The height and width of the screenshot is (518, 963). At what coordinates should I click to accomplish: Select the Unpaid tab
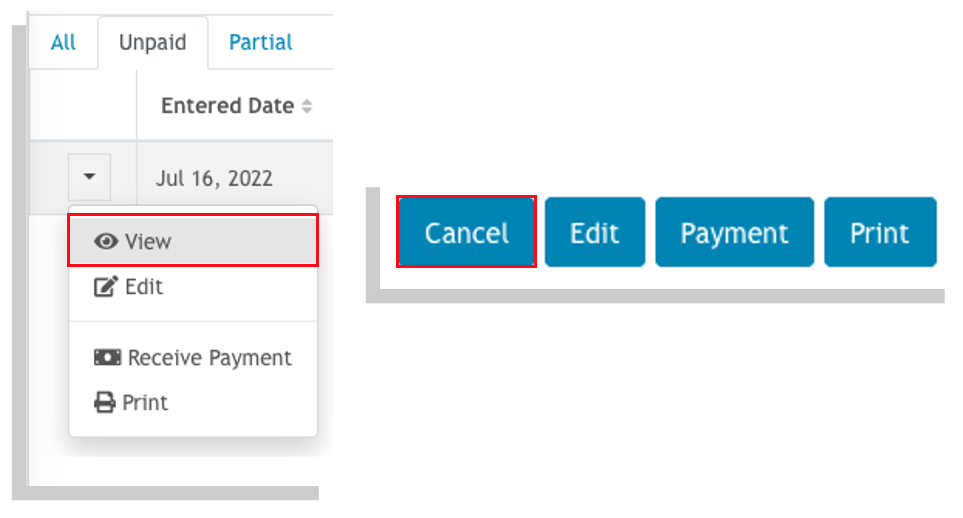coord(153,42)
